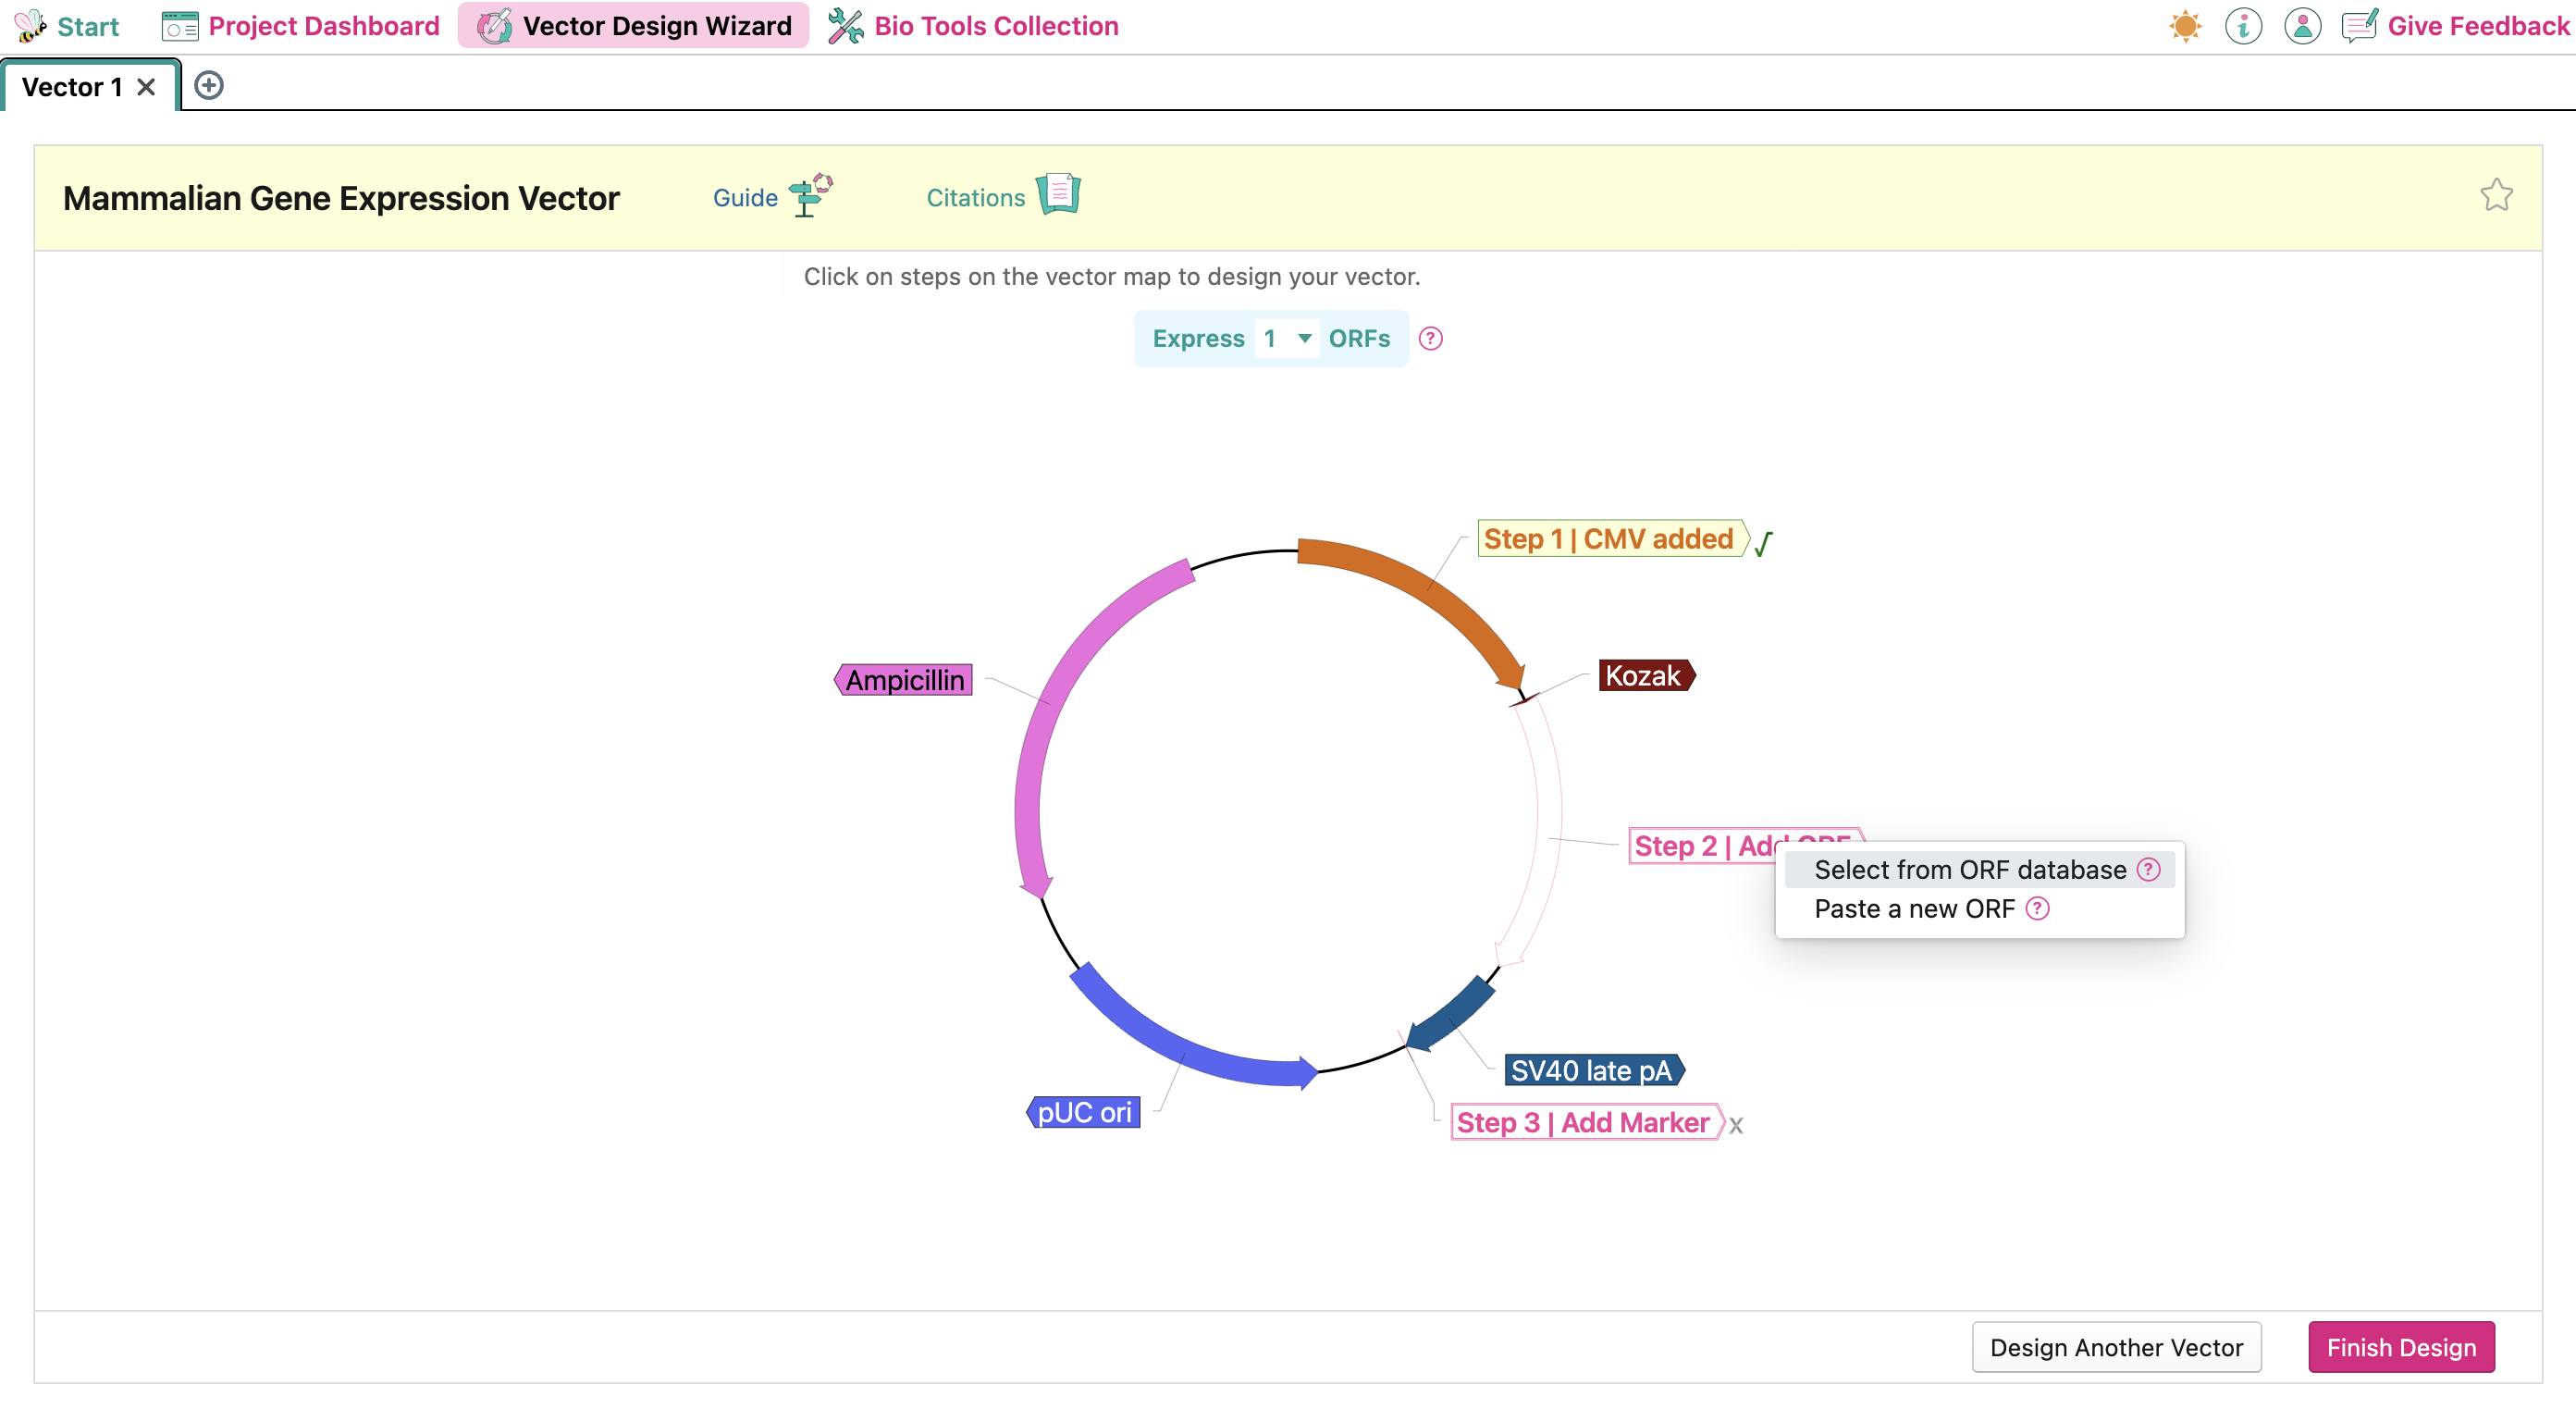Click Step 1 CMV added label
Viewport: 2576px width, 1421px height.
point(1608,539)
